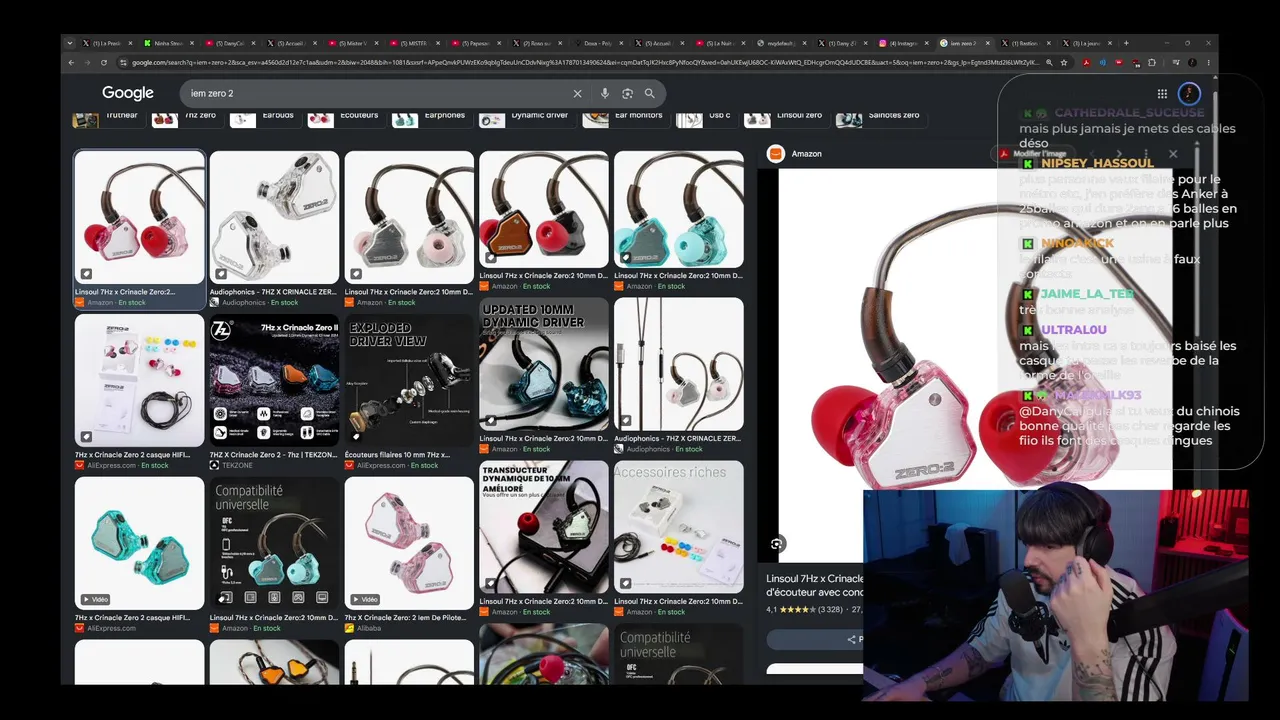
Task: Switch to the Ninha Stream browser tab
Action: (x=169, y=43)
